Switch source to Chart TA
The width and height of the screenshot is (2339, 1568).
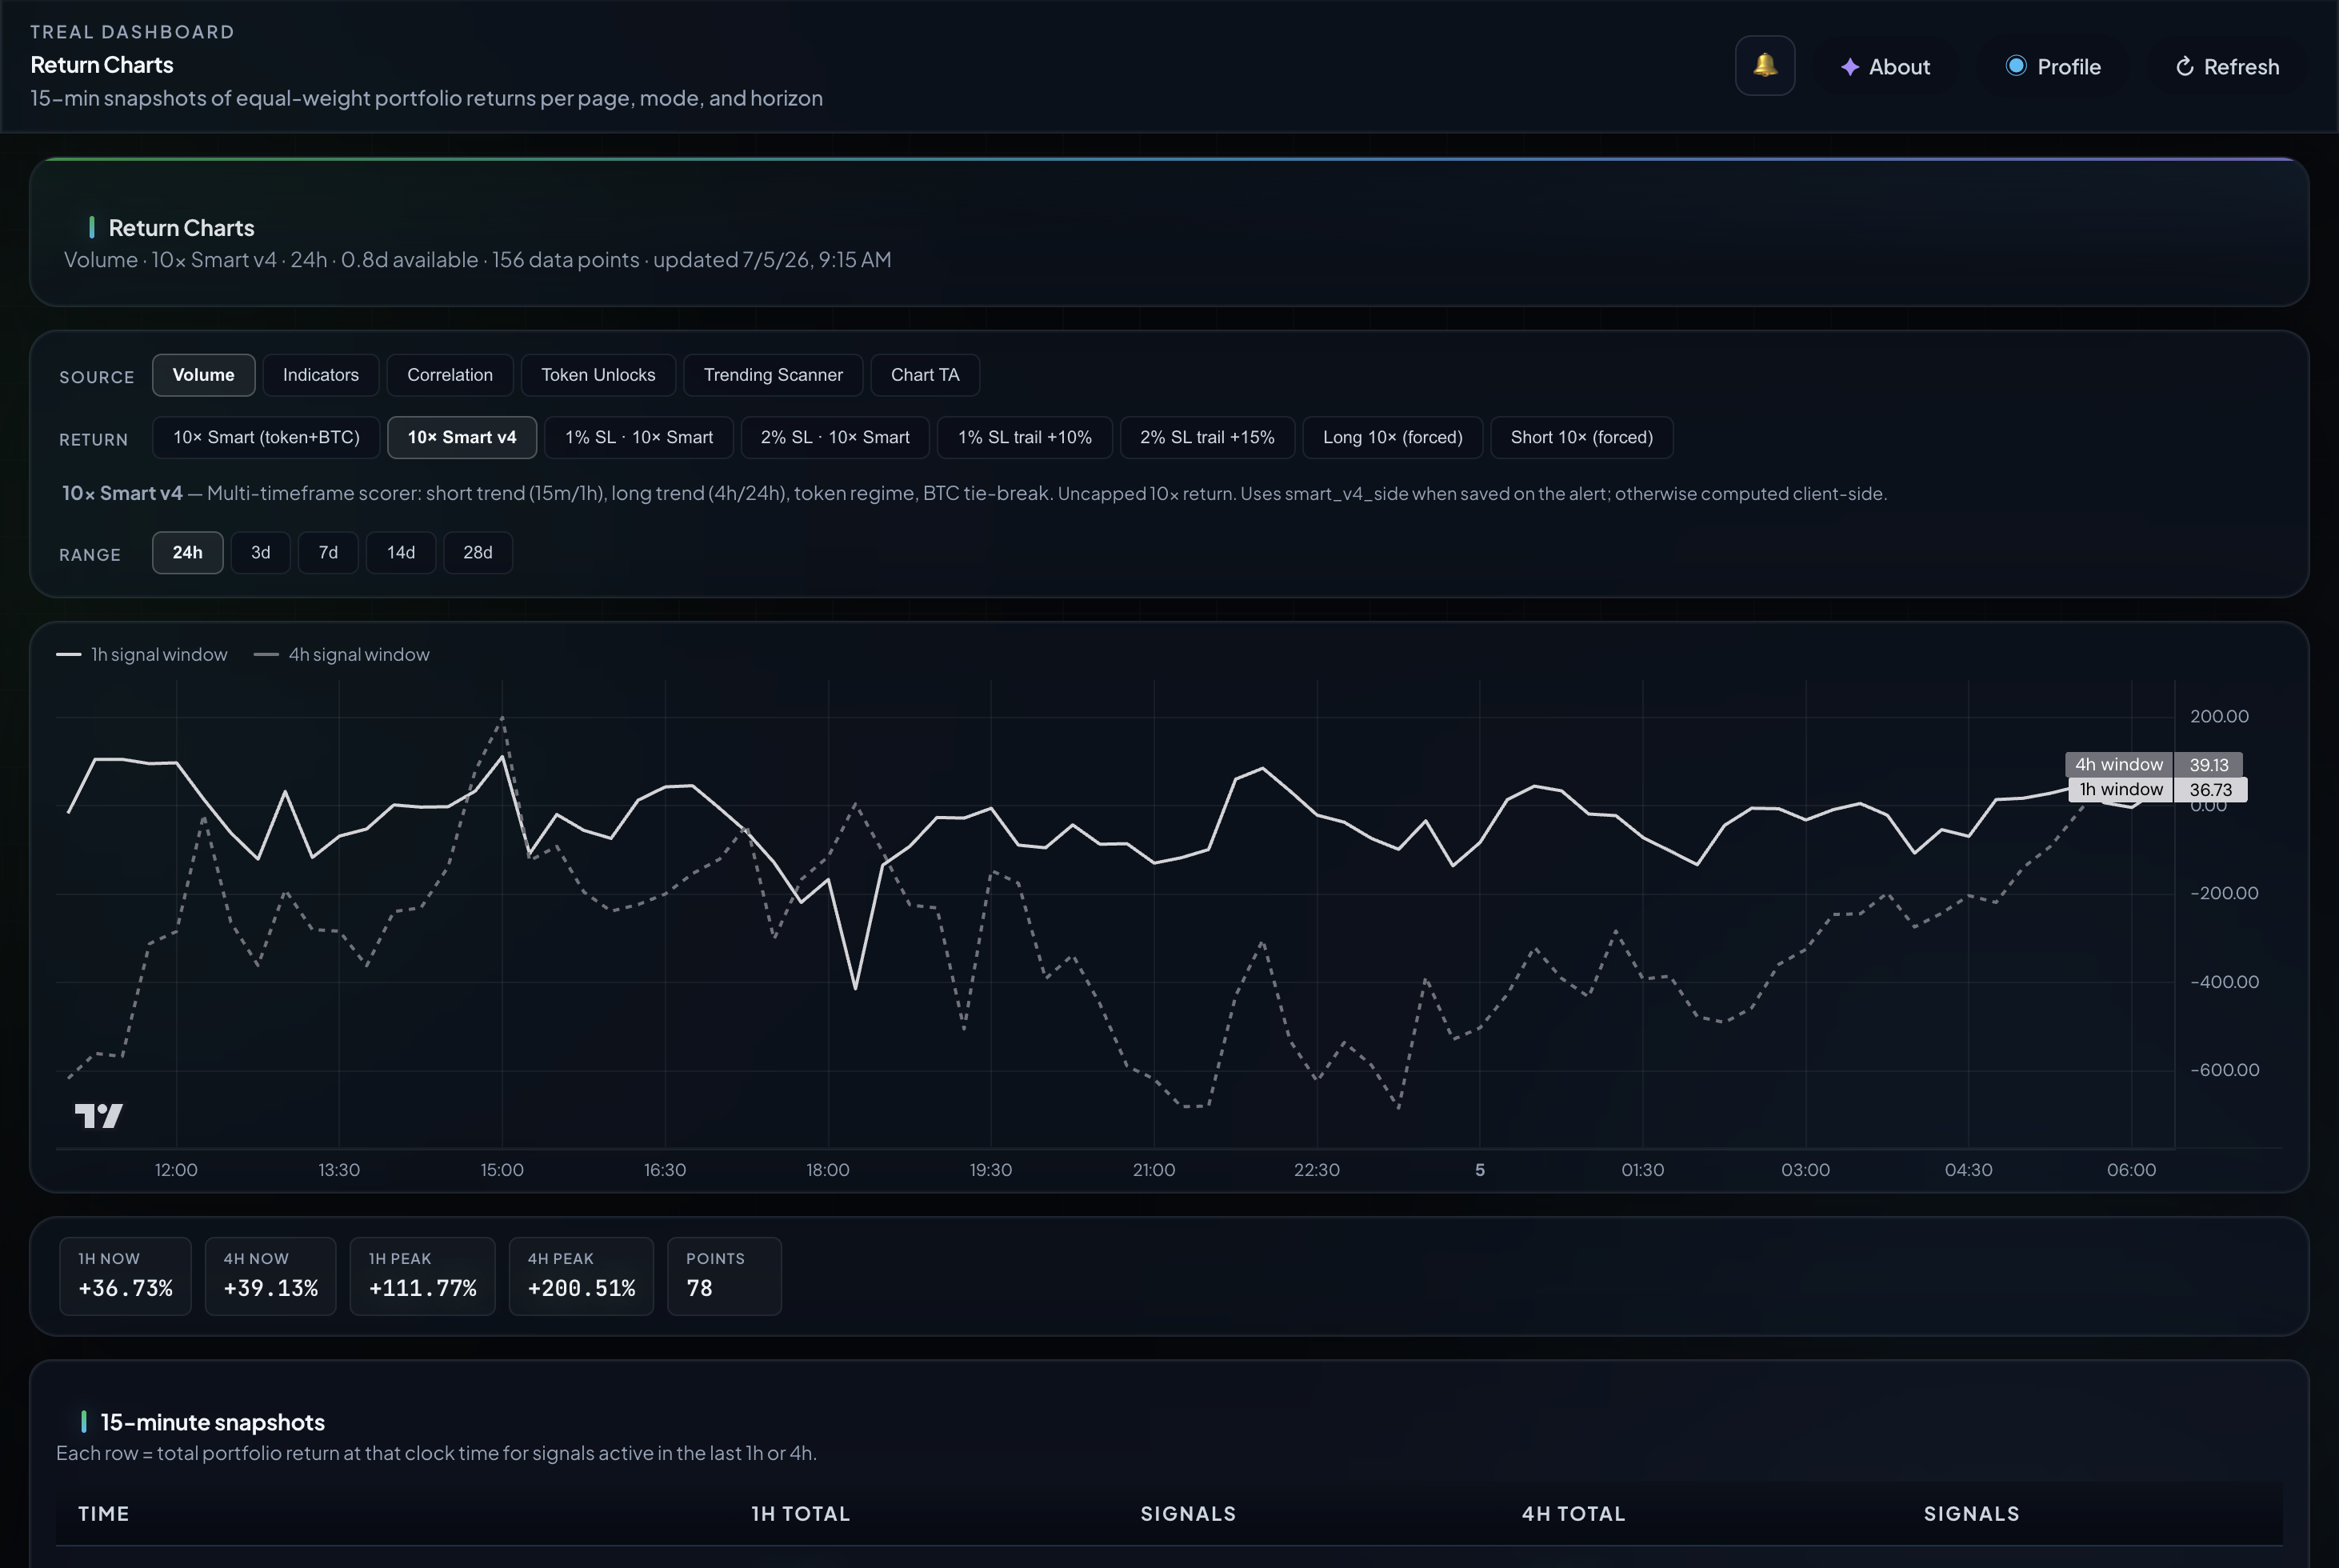point(925,375)
